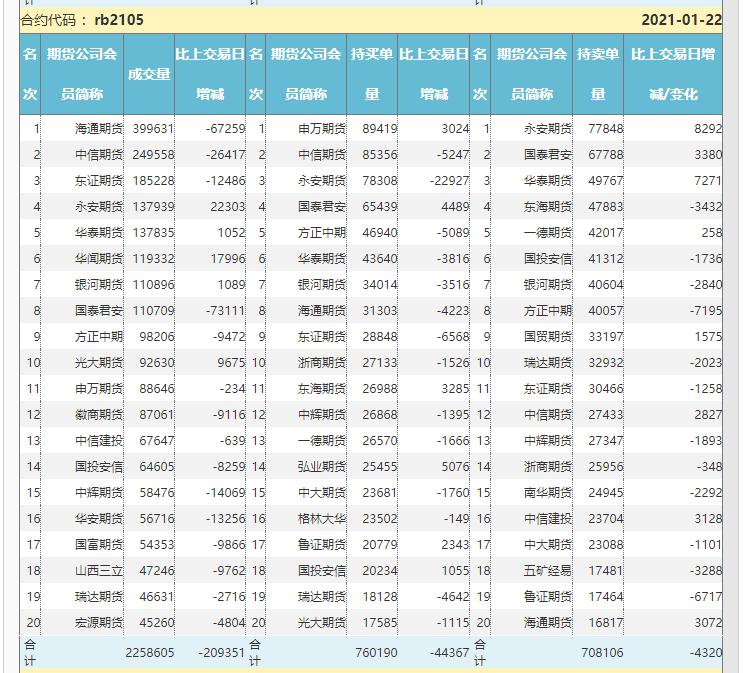Image resolution: width=753 pixels, height=673 pixels.
Task: Click 格林大华 row name
Action: [x=322, y=518]
